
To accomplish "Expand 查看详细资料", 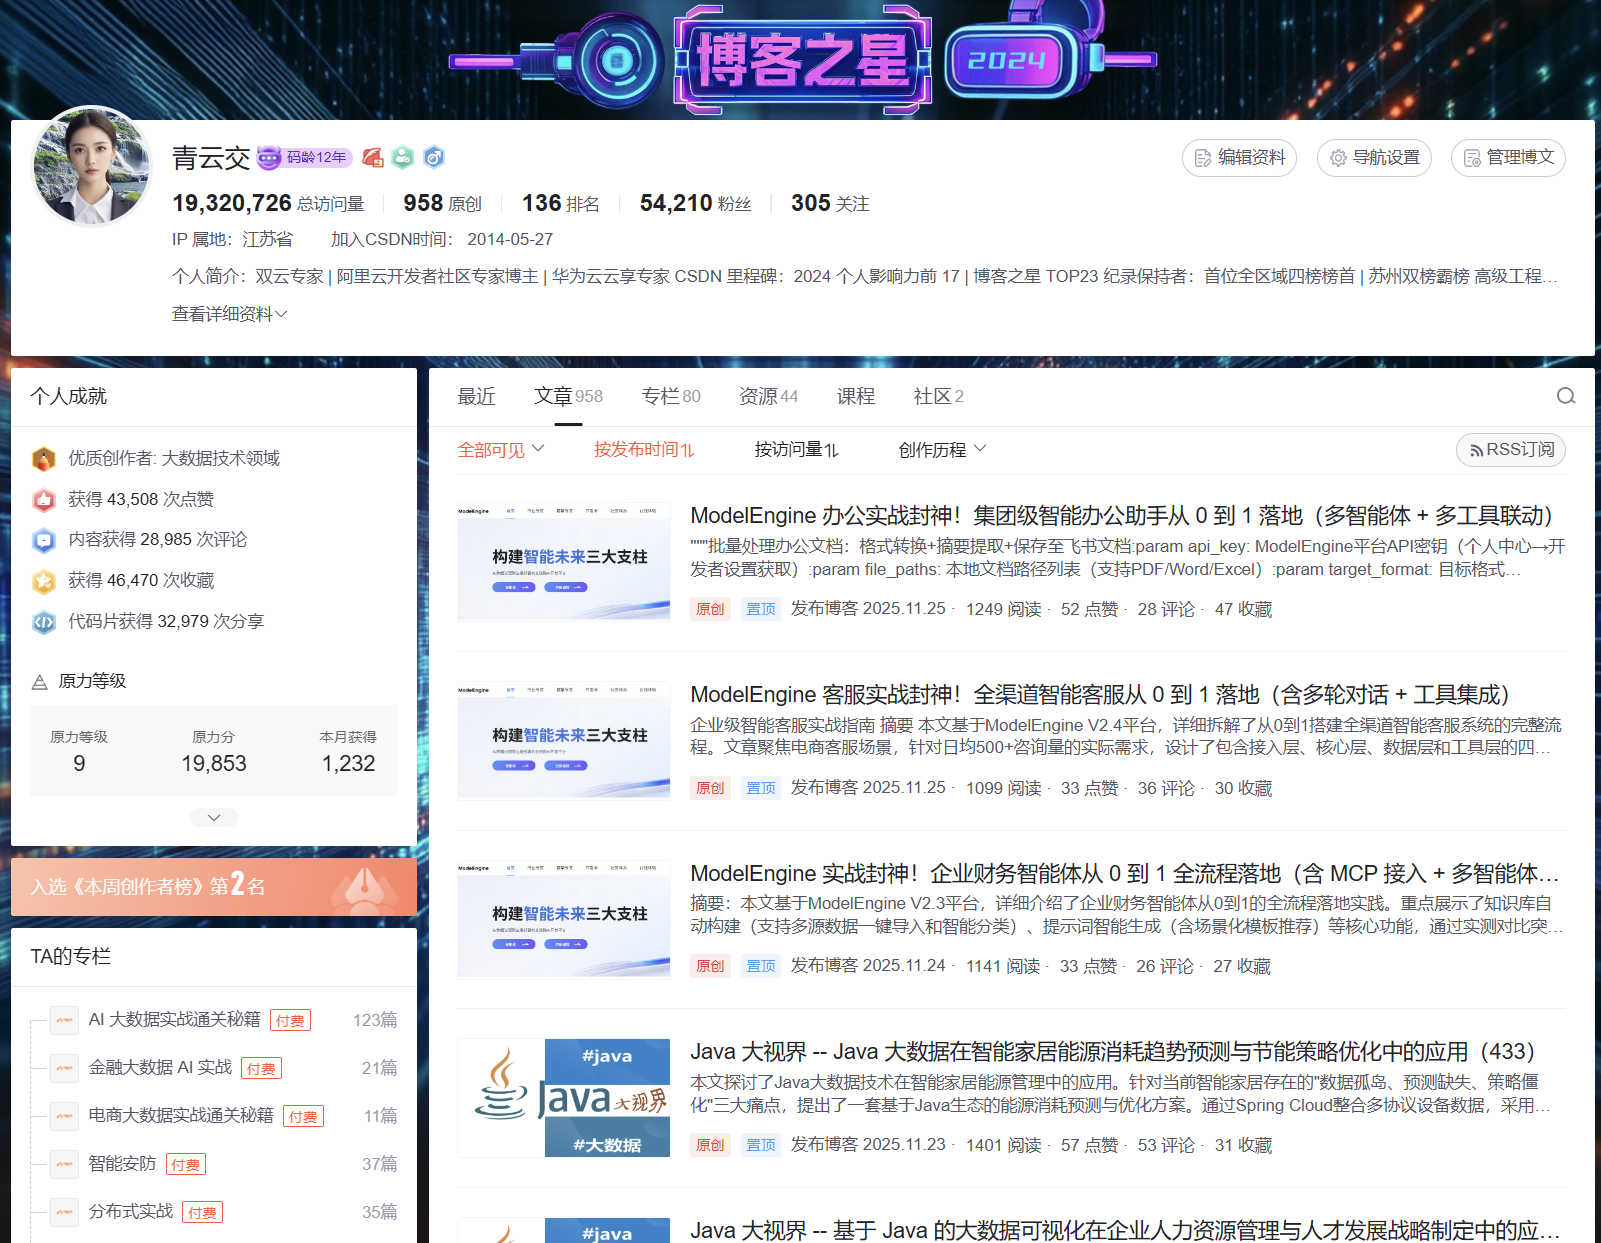I will pyautogui.click(x=229, y=314).
